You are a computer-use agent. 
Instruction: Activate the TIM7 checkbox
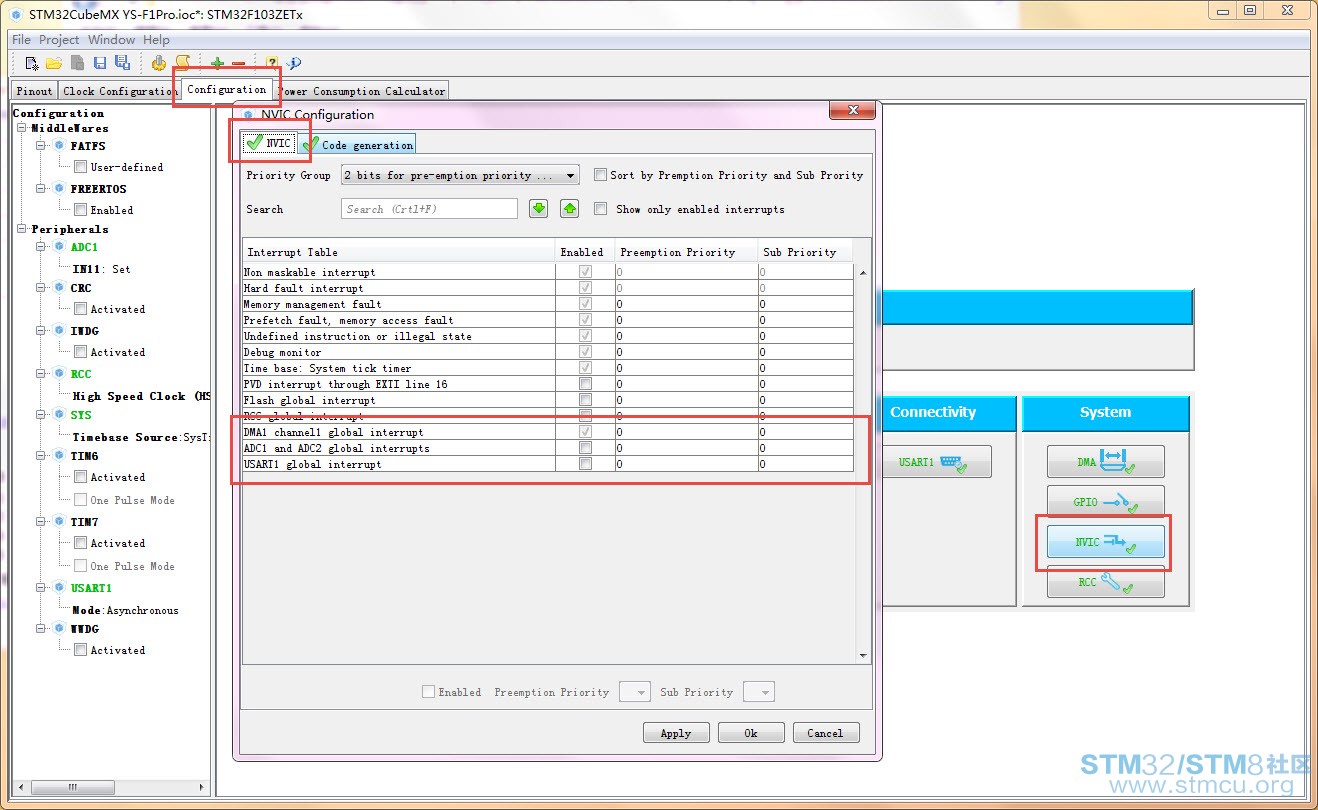[x=81, y=543]
